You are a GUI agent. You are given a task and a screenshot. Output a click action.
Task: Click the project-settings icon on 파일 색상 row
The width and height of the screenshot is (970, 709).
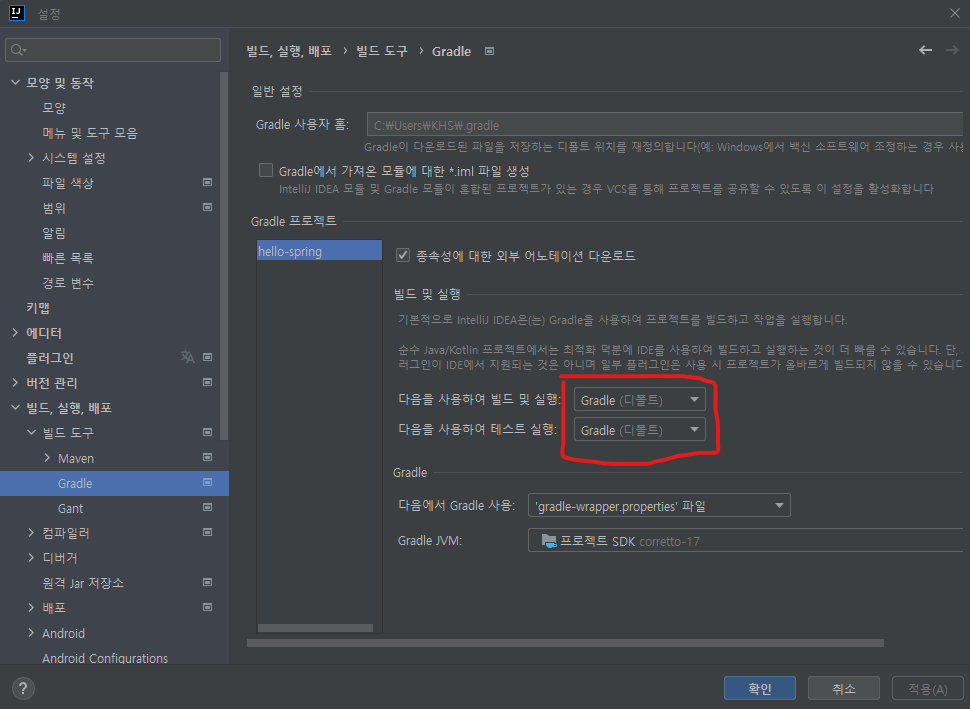pyautogui.click(x=208, y=183)
